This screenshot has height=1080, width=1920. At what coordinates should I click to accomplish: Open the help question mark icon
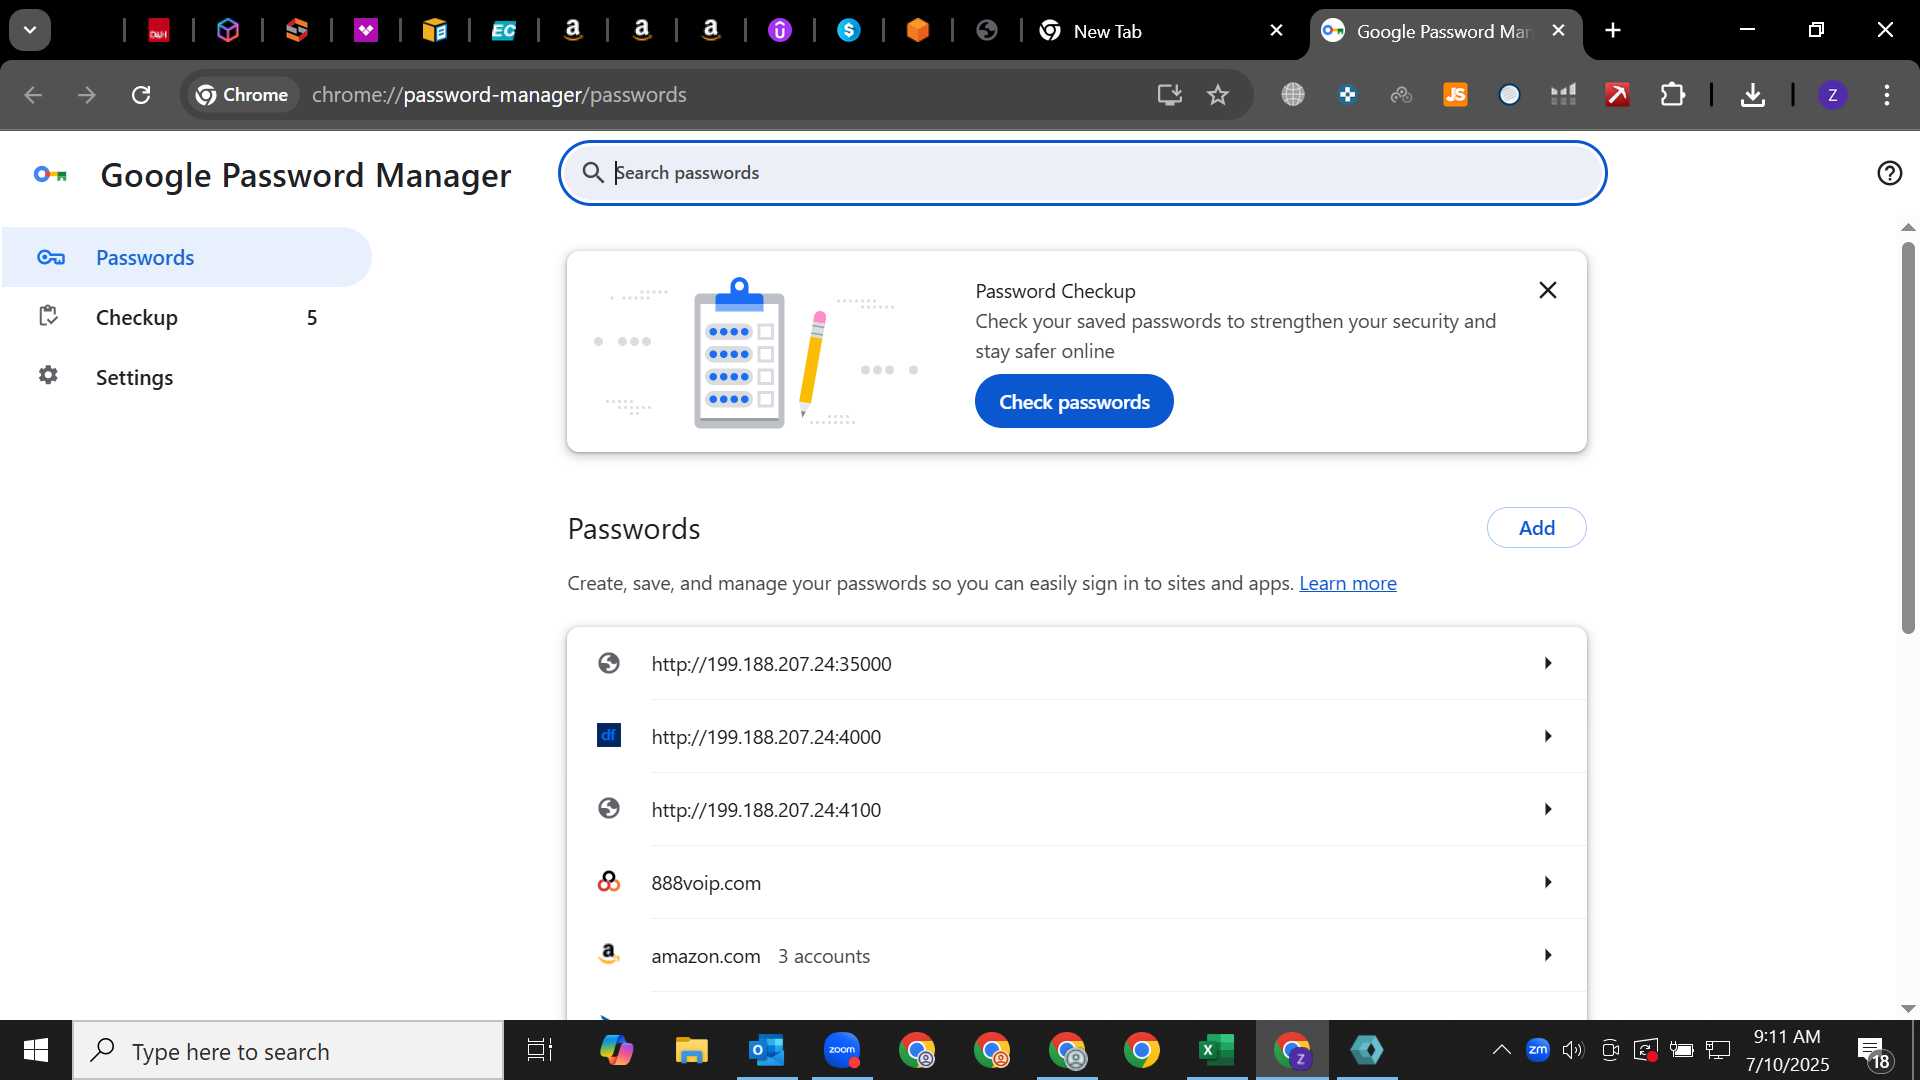[1889, 173]
